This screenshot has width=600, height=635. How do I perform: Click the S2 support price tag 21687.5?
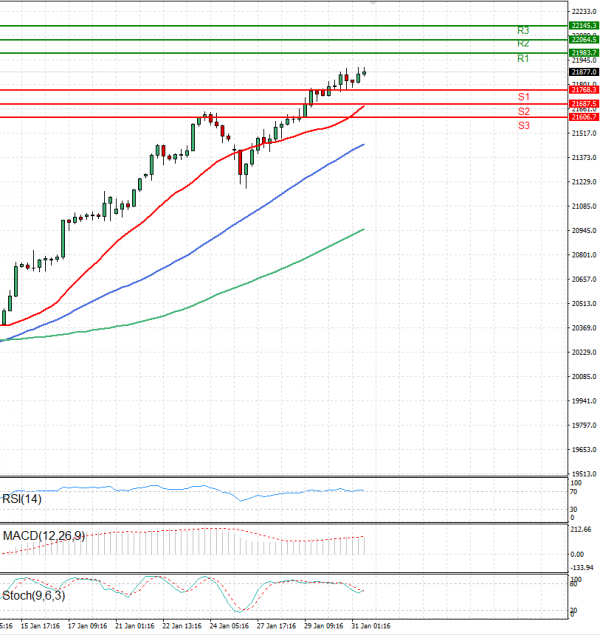tap(584, 104)
